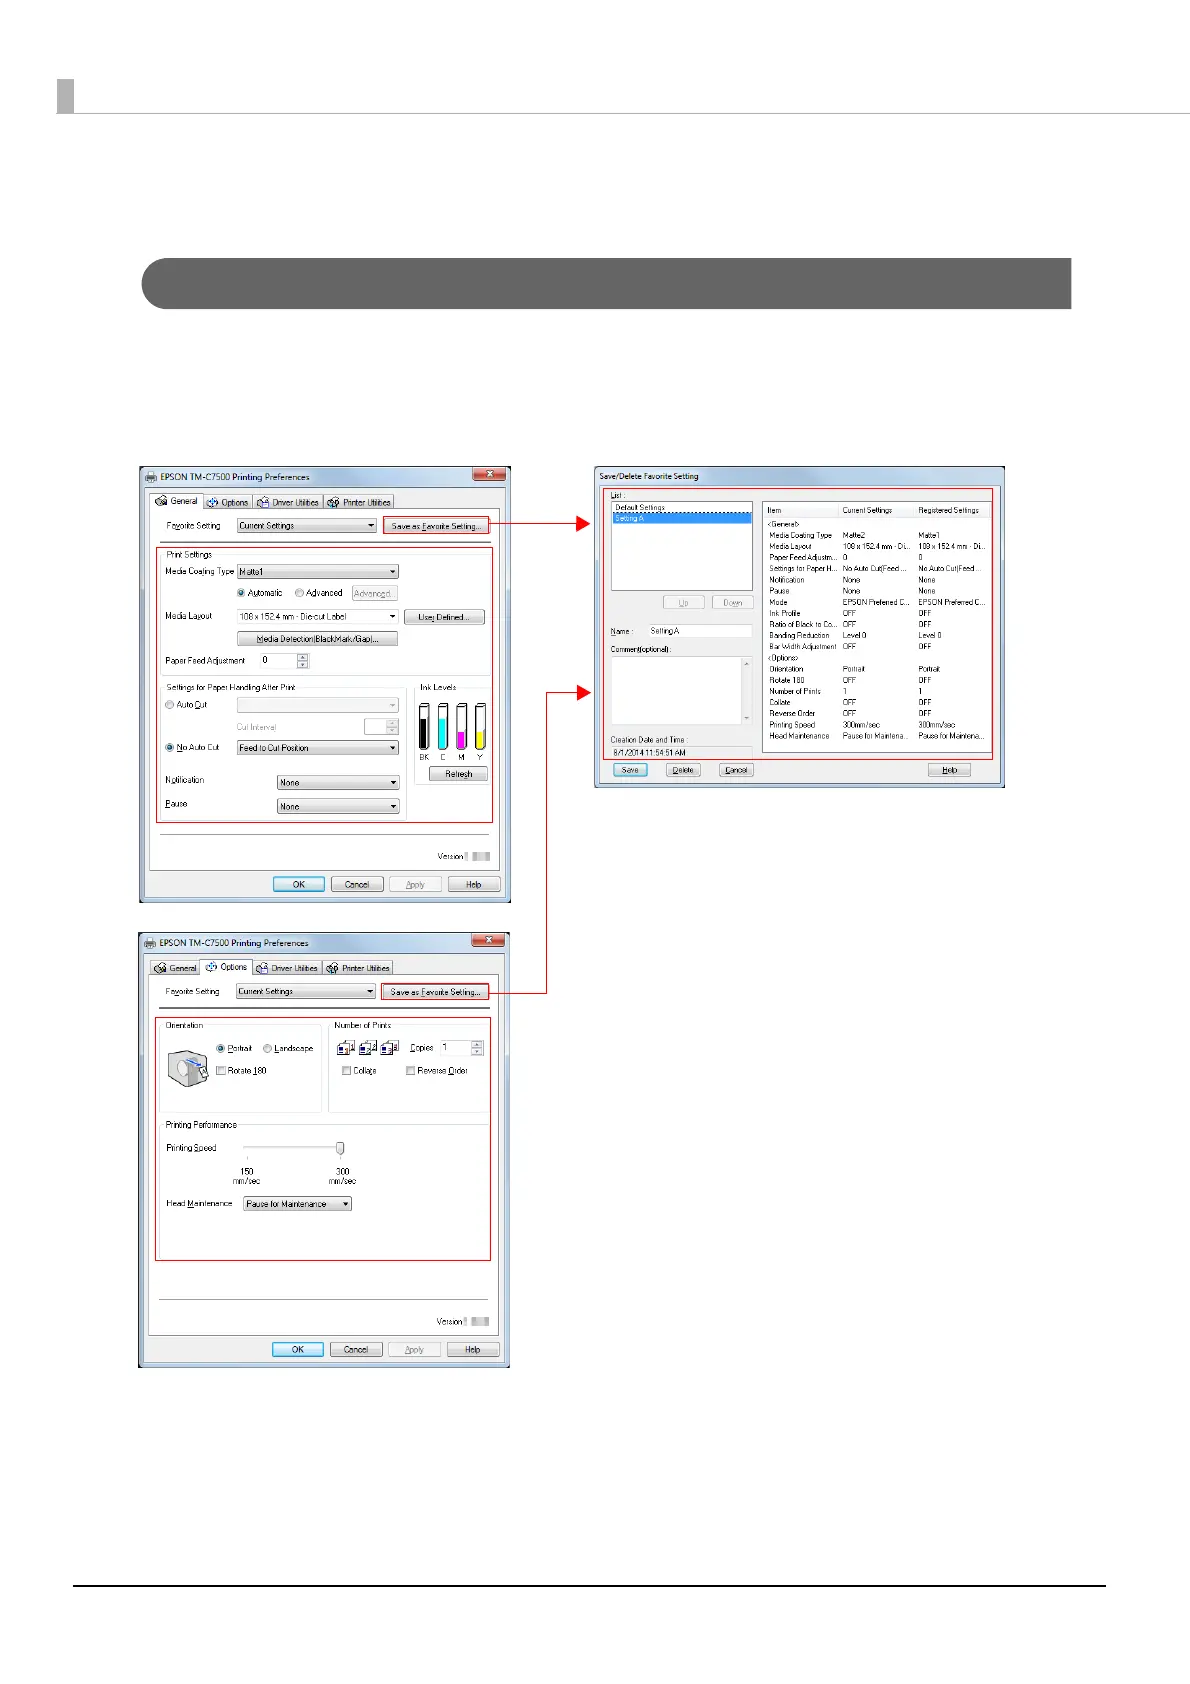The image size is (1190, 1684).
Task: Open Printer Utilities tab in Print Settings window
Action: click(359, 502)
